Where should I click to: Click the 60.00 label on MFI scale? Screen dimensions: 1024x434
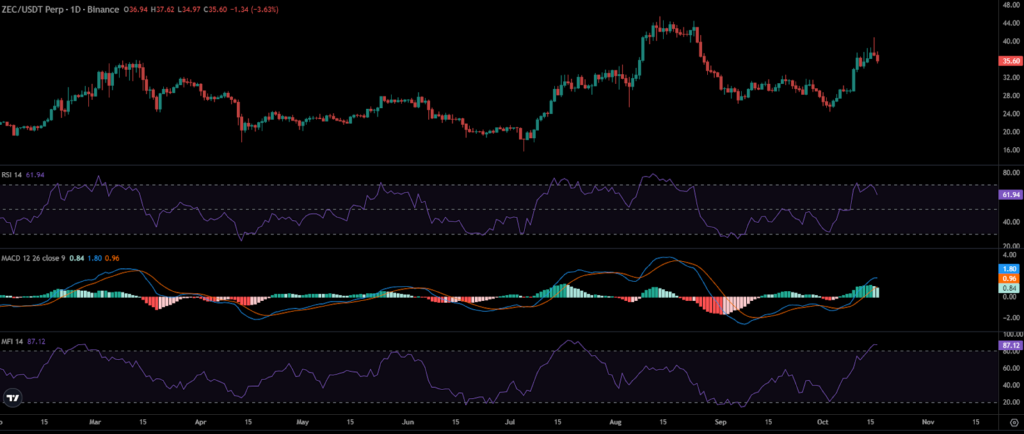click(1010, 368)
